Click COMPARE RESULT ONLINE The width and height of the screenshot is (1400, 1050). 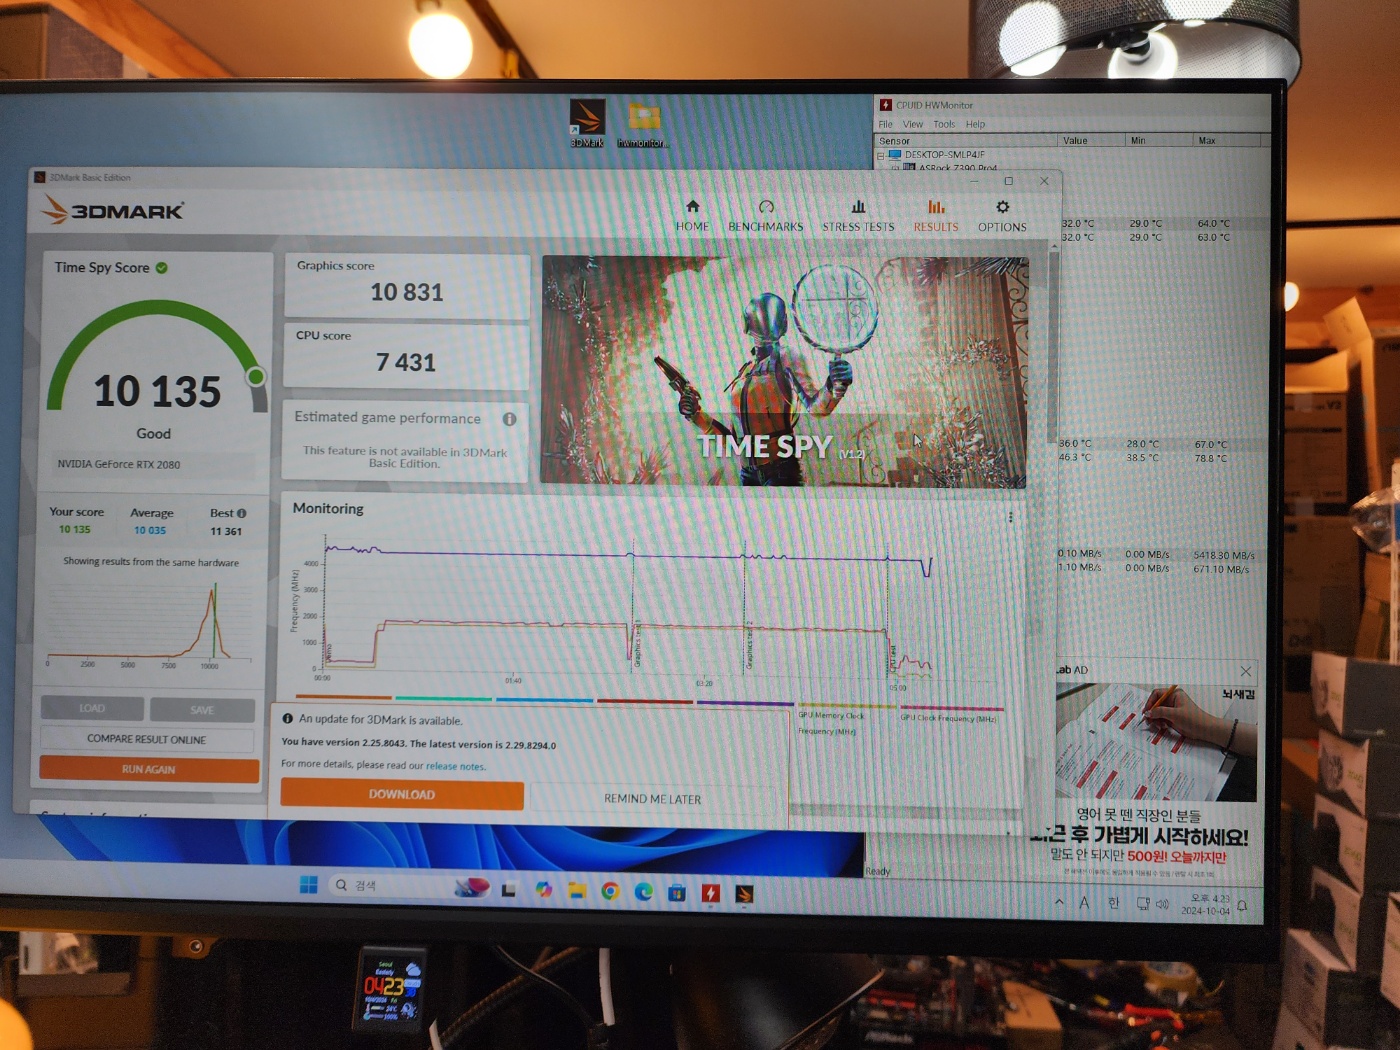click(147, 739)
